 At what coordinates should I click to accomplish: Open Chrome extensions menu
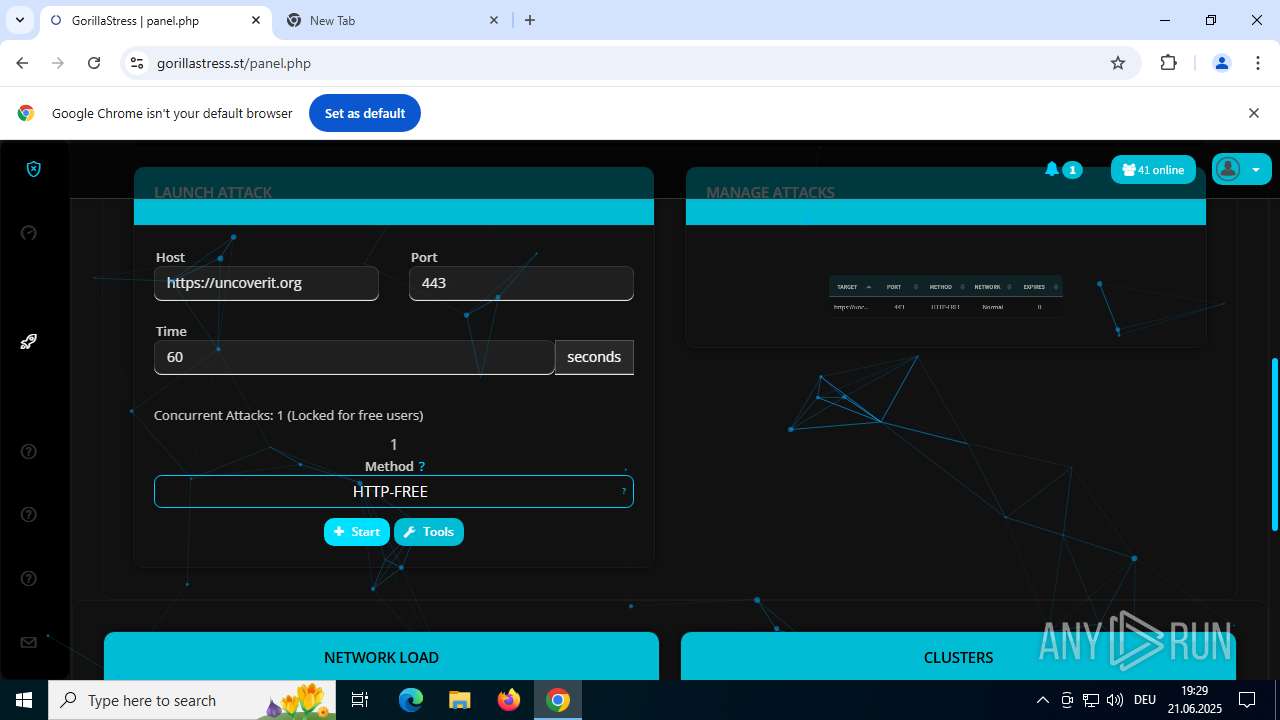[x=1168, y=63]
